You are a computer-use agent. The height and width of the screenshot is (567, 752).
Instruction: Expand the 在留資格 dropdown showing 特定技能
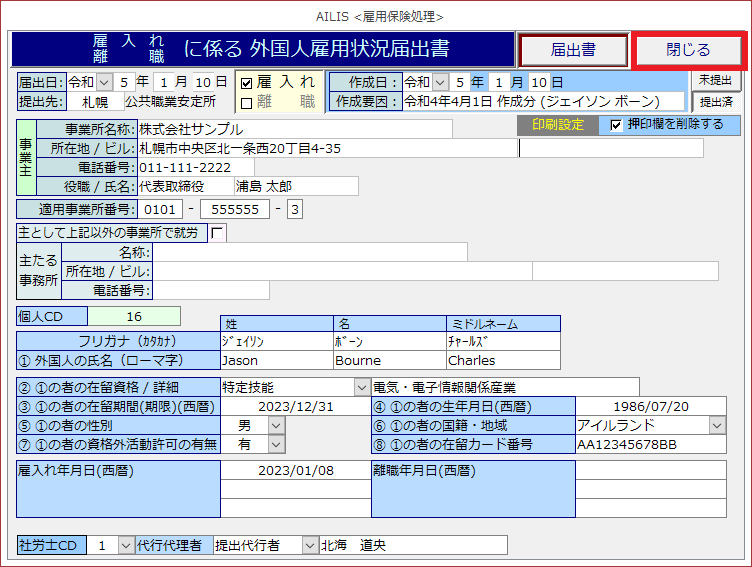click(361, 387)
